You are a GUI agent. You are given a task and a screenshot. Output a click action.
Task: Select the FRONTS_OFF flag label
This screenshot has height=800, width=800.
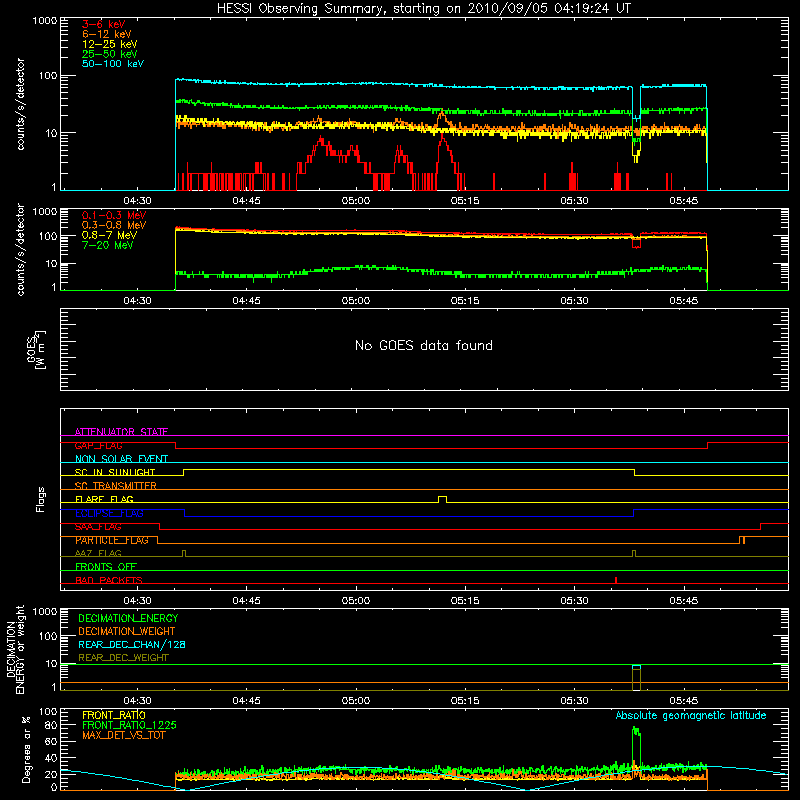106,567
